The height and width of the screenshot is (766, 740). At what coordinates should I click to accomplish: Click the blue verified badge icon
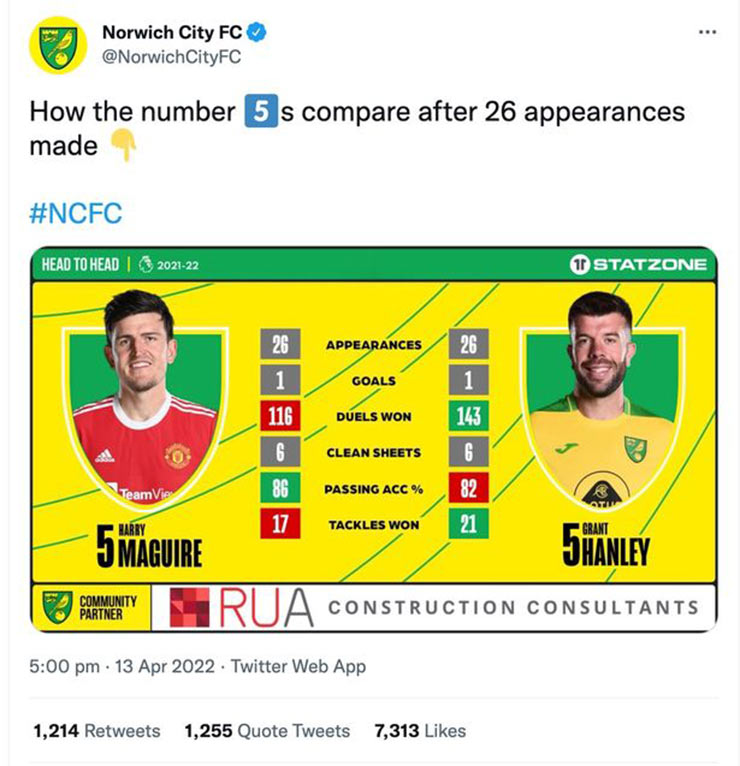tap(256, 32)
